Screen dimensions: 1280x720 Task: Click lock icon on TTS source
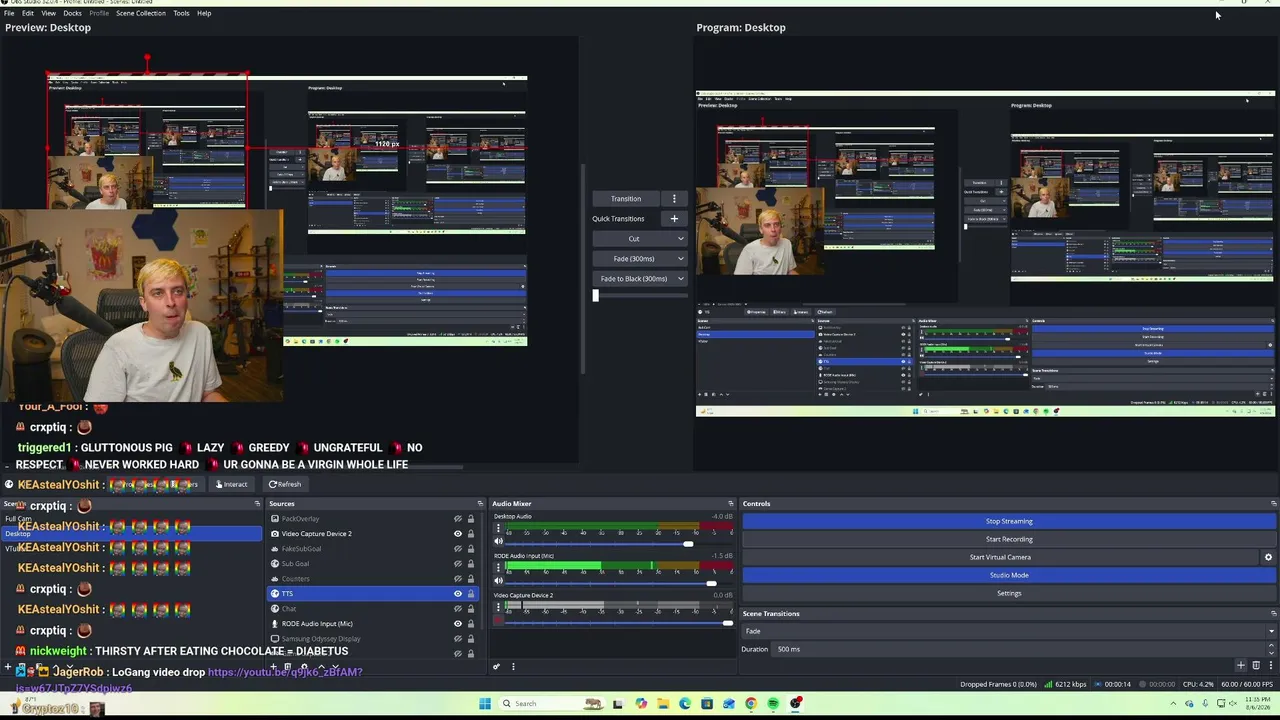tap(470, 594)
